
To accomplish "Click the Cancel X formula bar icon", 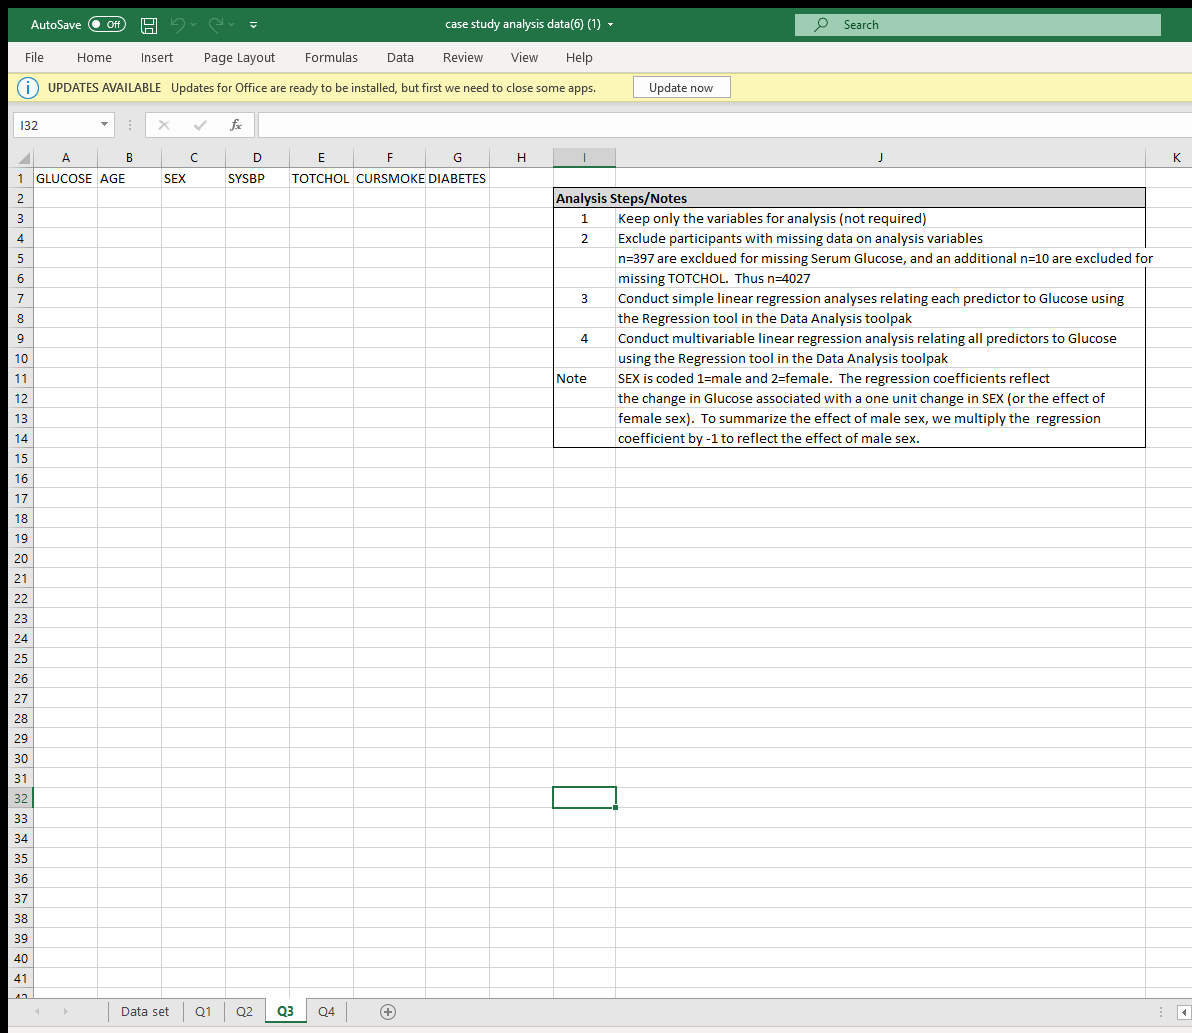I will [163, 125].
